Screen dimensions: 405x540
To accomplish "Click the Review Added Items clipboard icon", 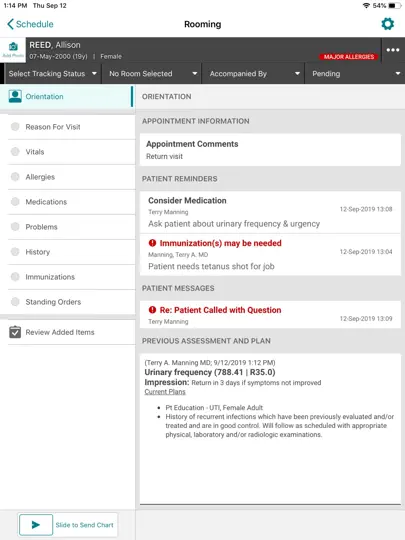I will click(15, 332).
